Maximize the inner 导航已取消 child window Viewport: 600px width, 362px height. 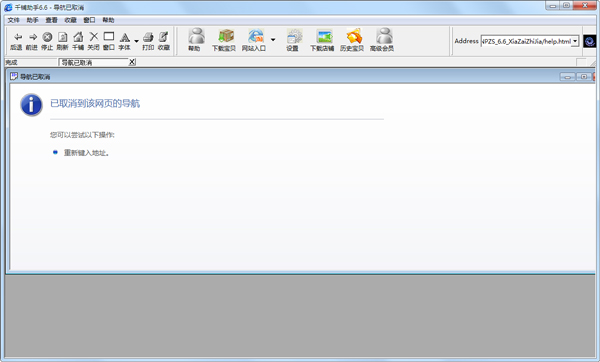[x=584, y=77]
